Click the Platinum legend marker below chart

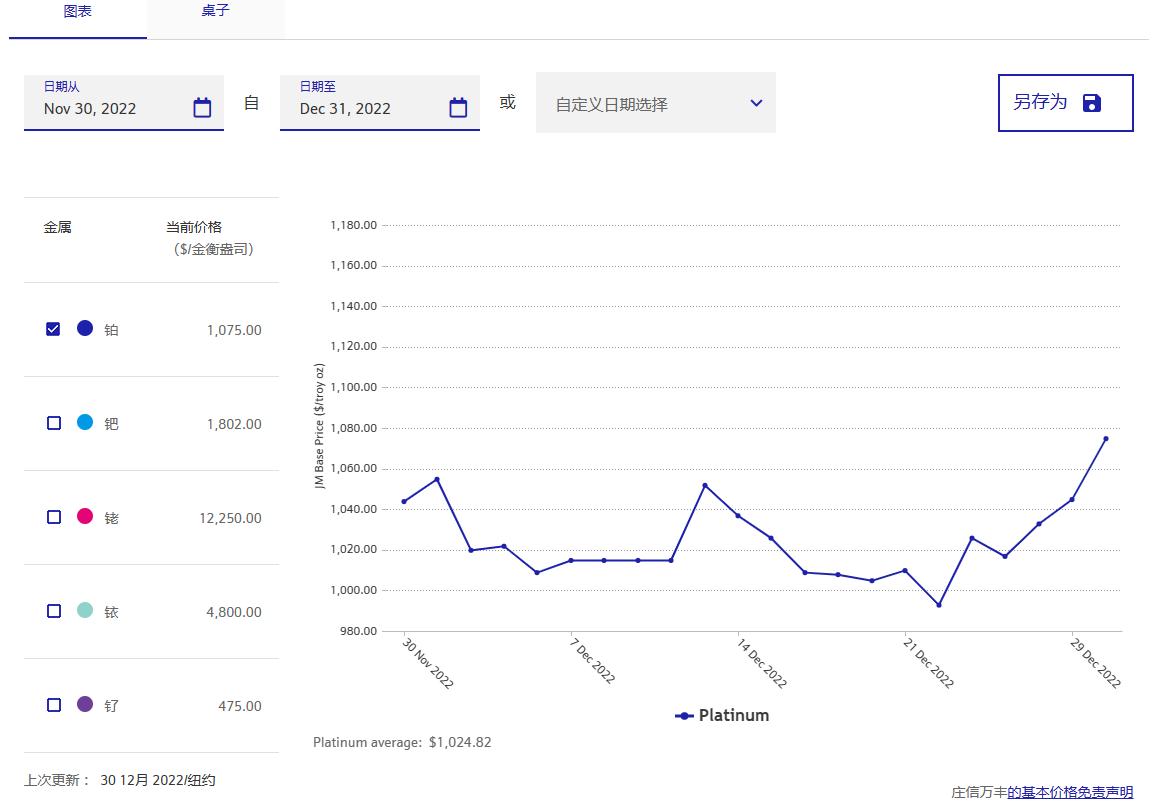[685, 716]
